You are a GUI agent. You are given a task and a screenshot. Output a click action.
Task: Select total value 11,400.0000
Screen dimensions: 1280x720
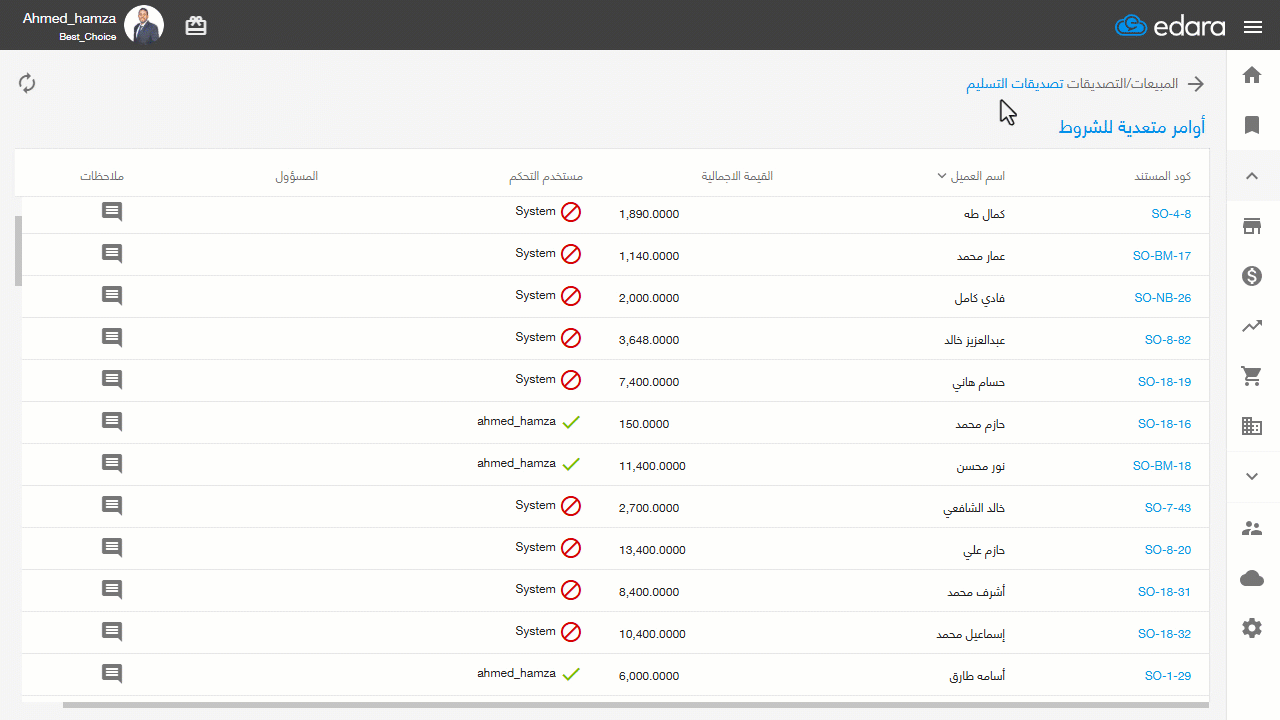tap(652, 466)
